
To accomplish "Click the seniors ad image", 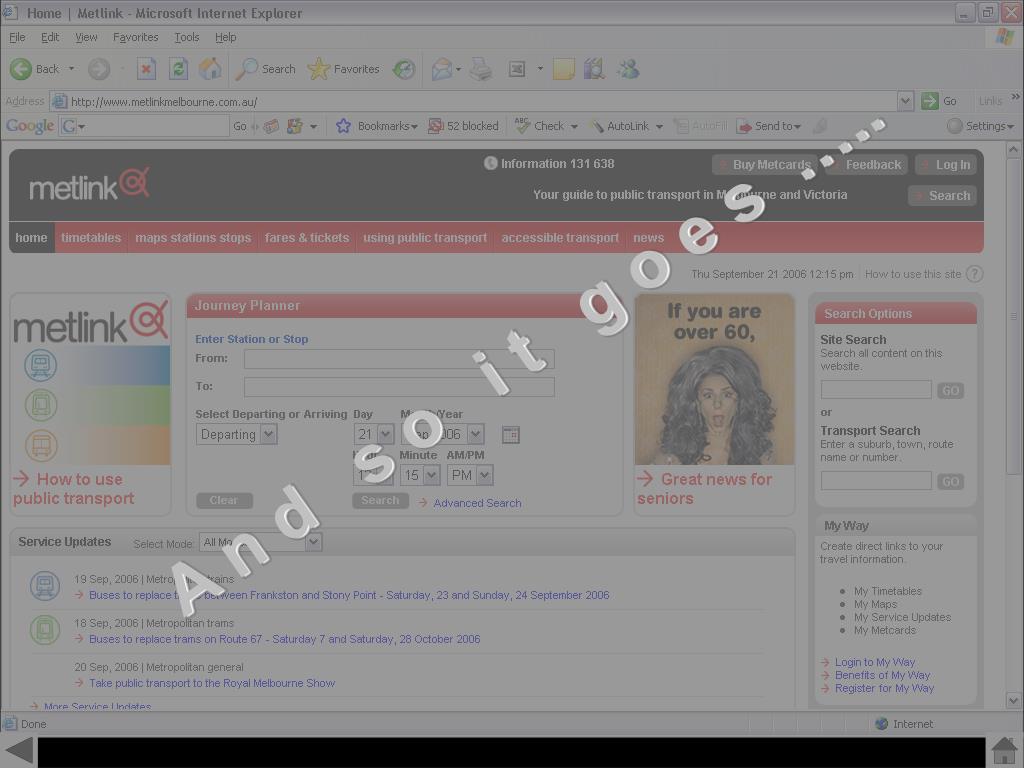I will click(714, 379).
